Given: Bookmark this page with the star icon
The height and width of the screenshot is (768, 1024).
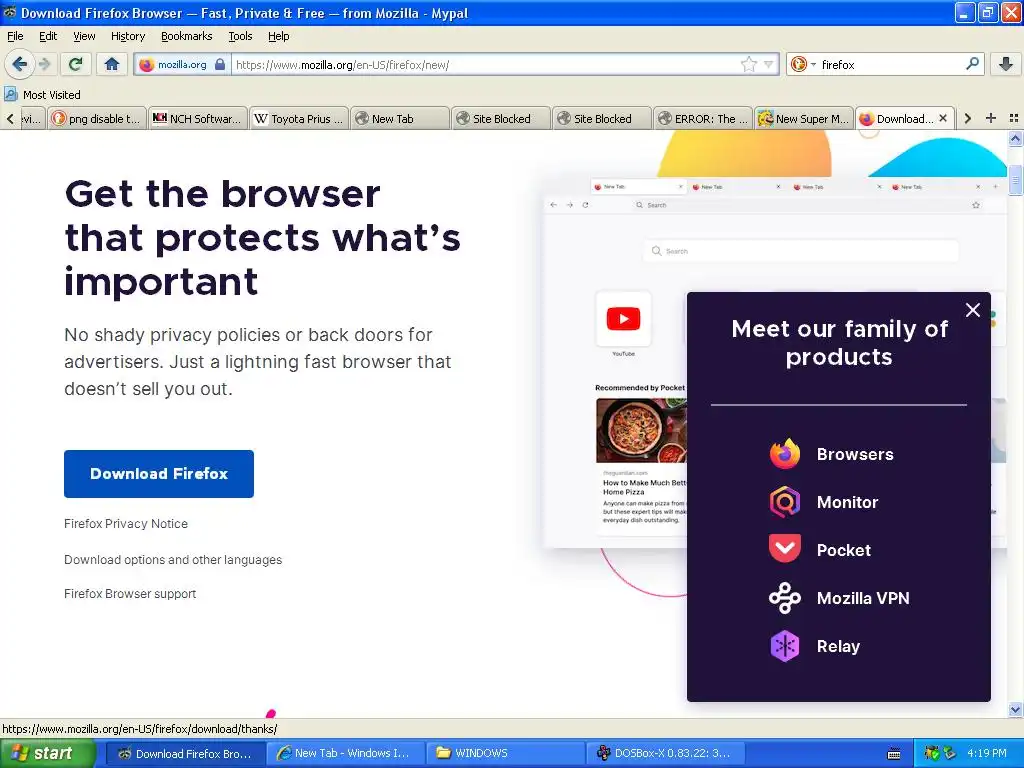Looking at the screenshot, I should click(x=748, y=64).
